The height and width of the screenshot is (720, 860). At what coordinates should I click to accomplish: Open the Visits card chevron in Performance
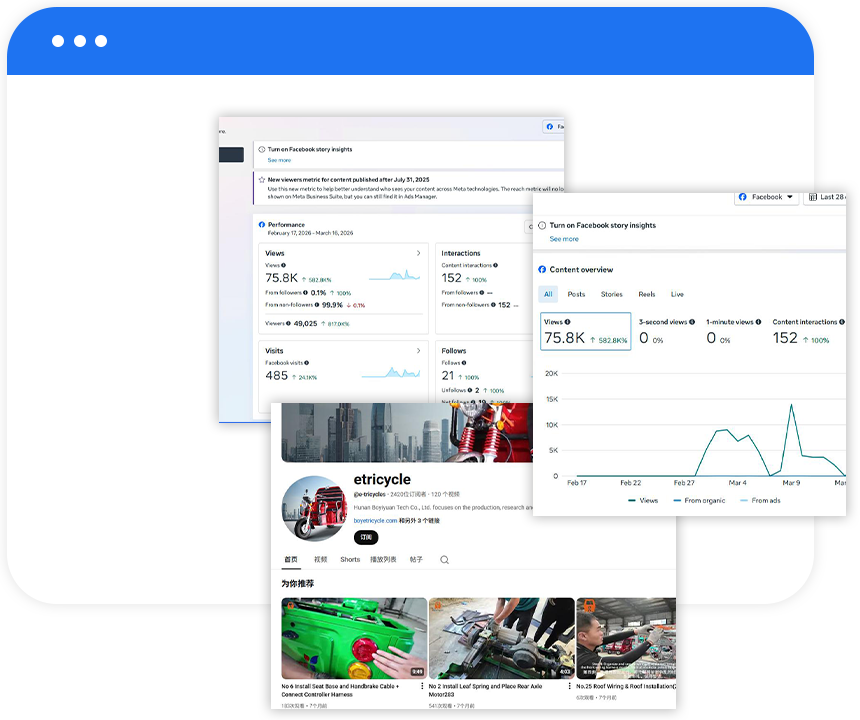(418, 351)
